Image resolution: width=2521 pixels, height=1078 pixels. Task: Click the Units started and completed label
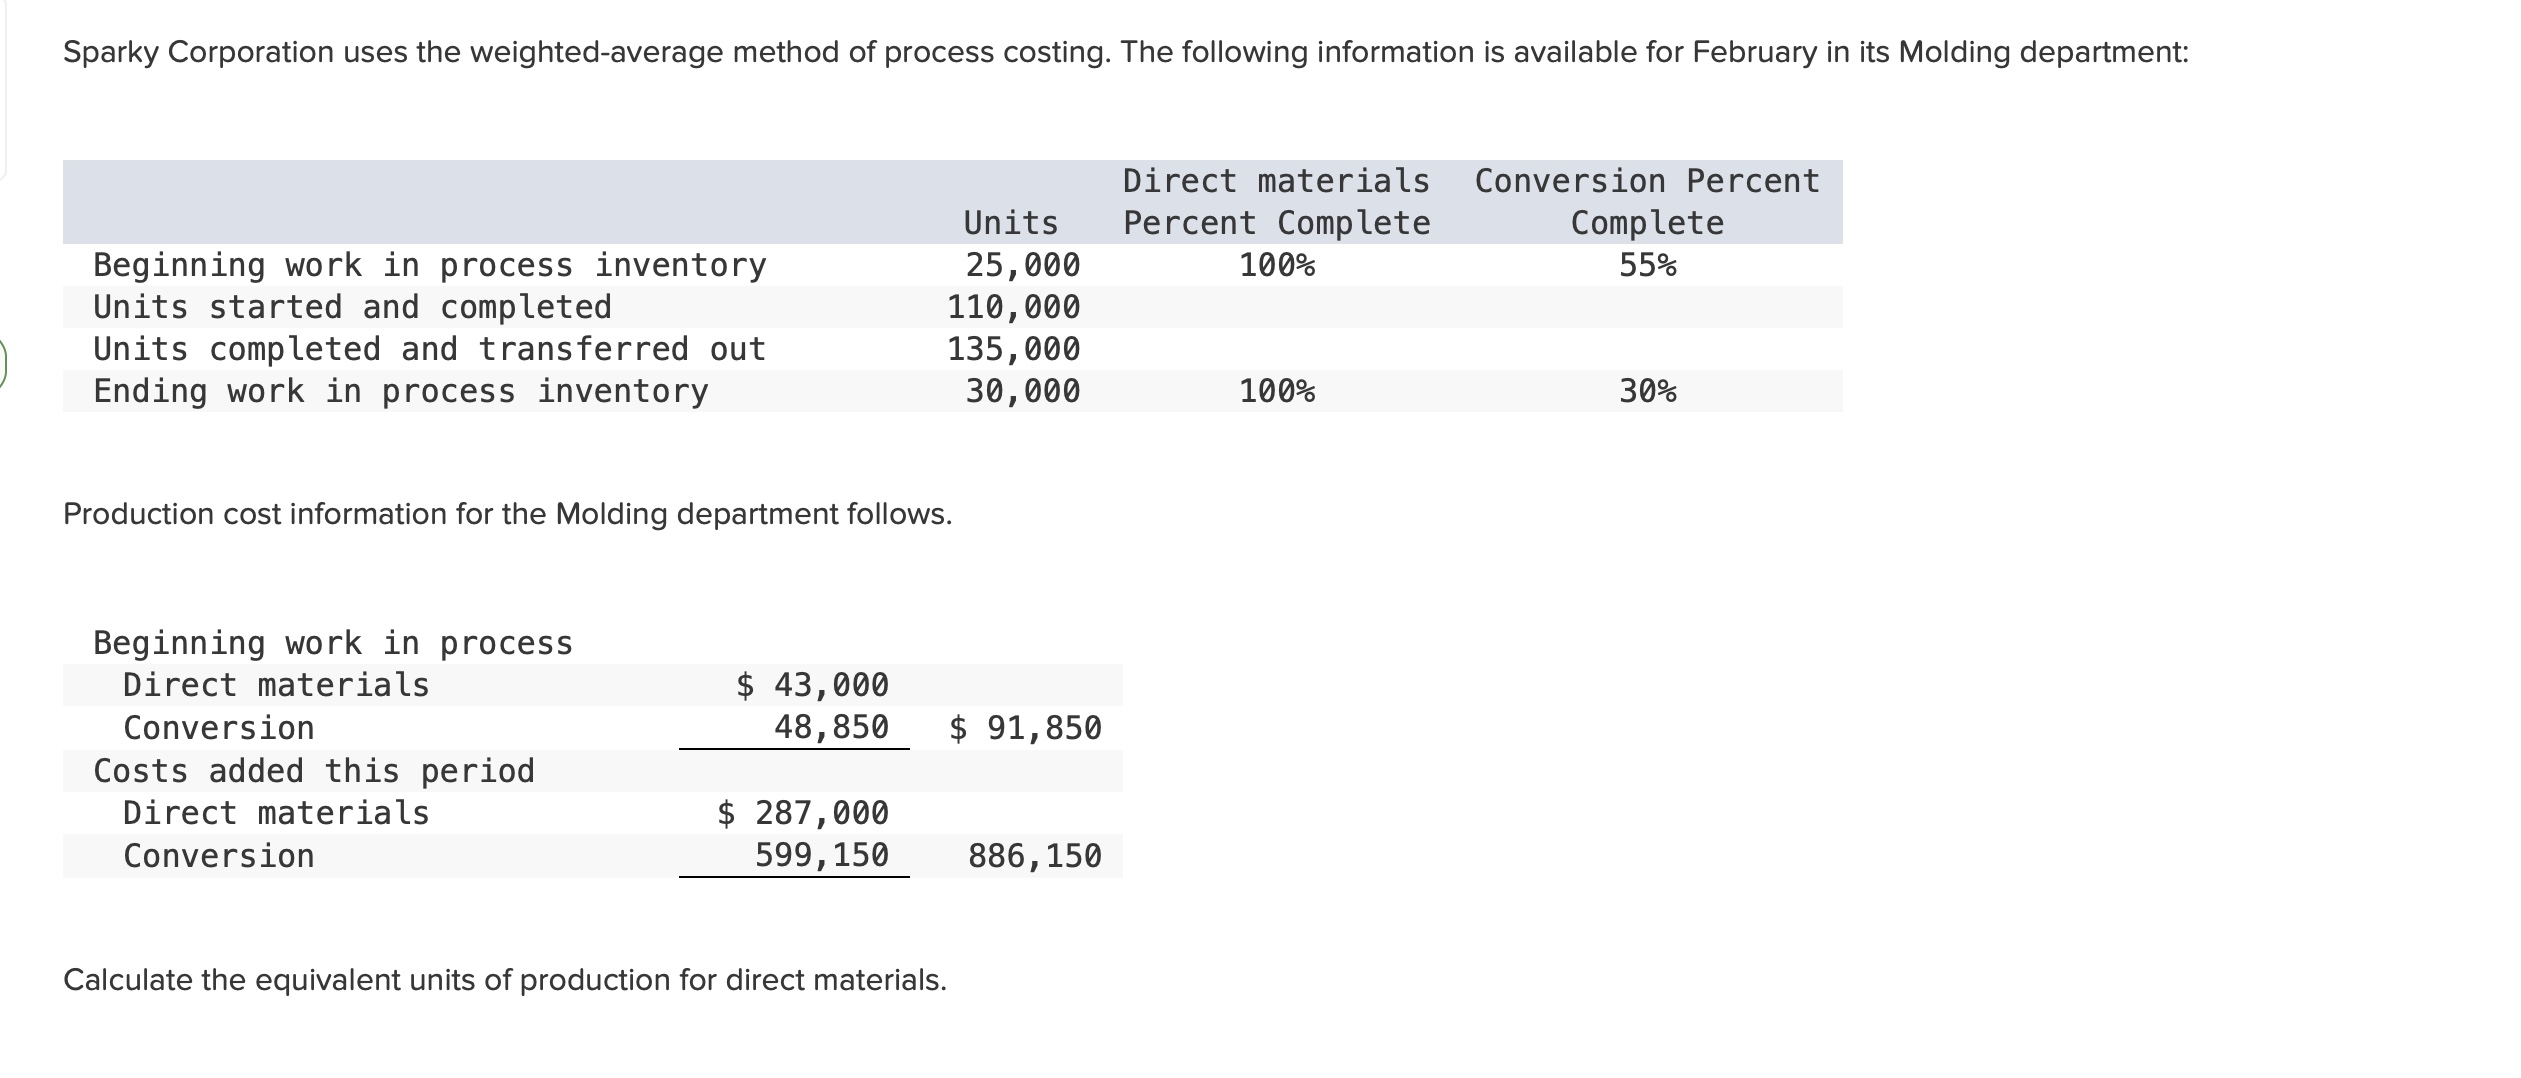click(352, 307)
